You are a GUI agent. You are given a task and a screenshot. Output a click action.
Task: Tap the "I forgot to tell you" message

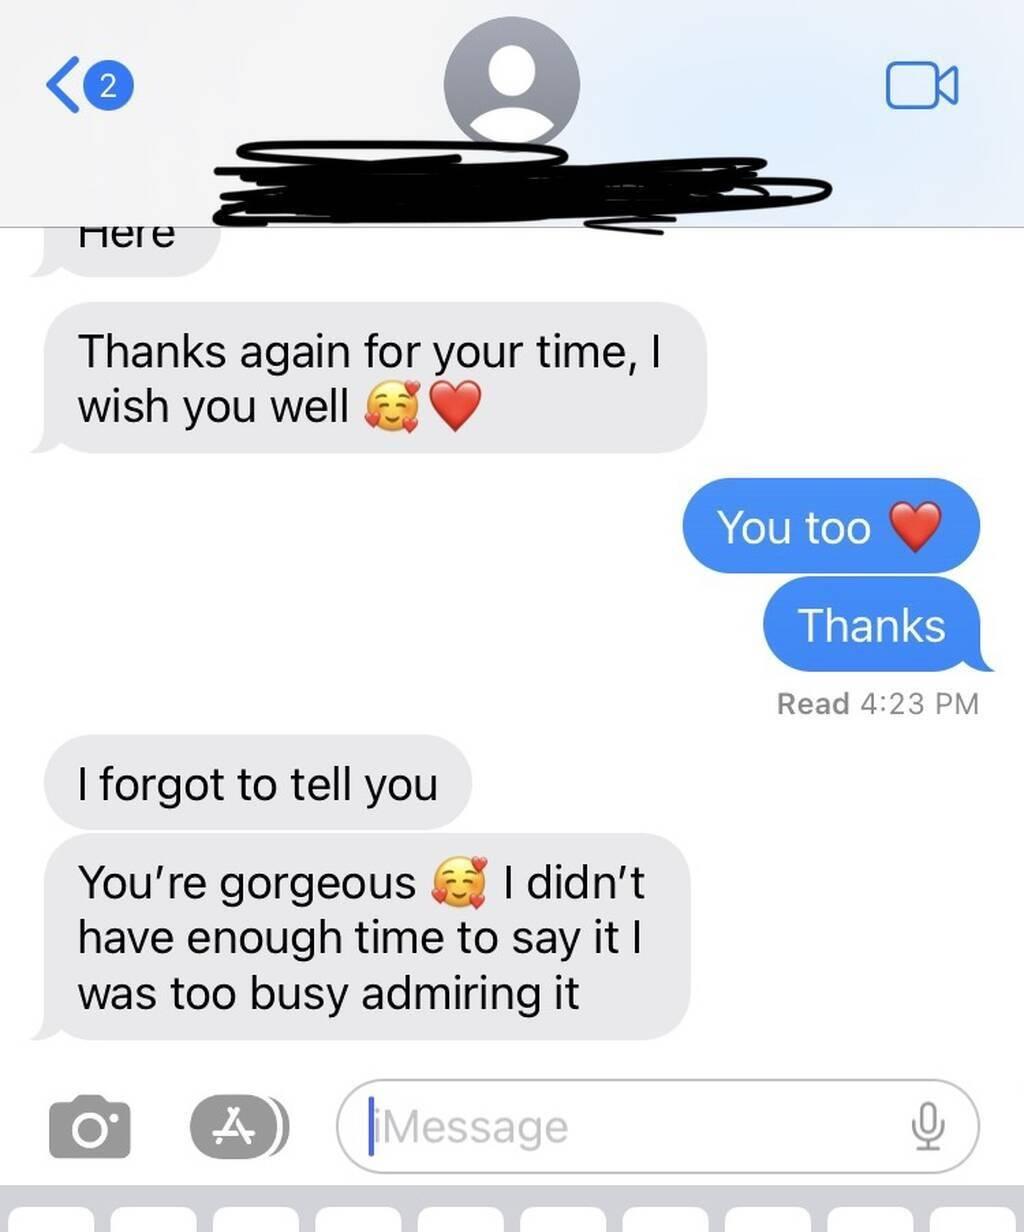[x=258, y=783]
